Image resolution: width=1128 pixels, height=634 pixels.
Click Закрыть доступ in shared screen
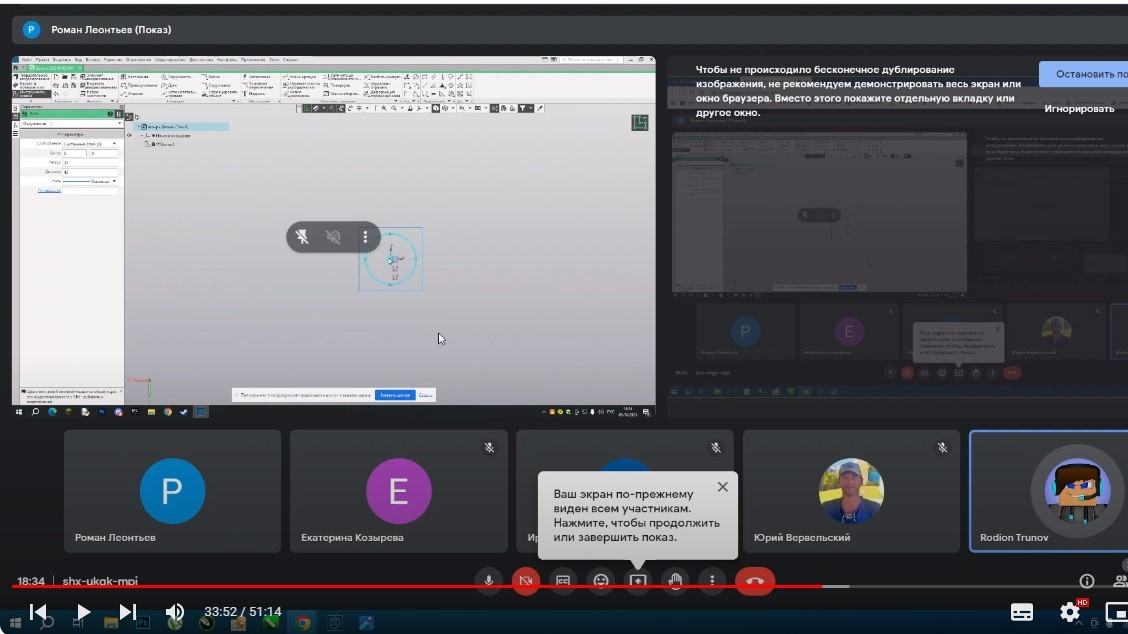pyautogui.click(x=395, y=395)
